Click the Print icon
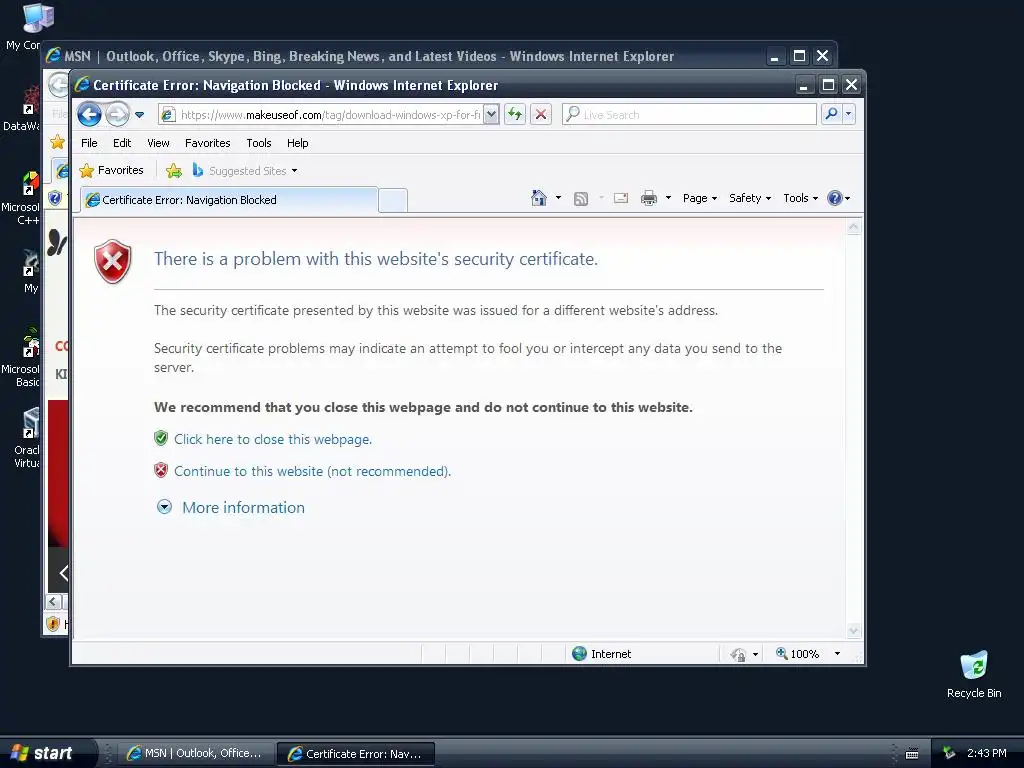This screenshot has width=1024, height=768. [x=648, y=198]
